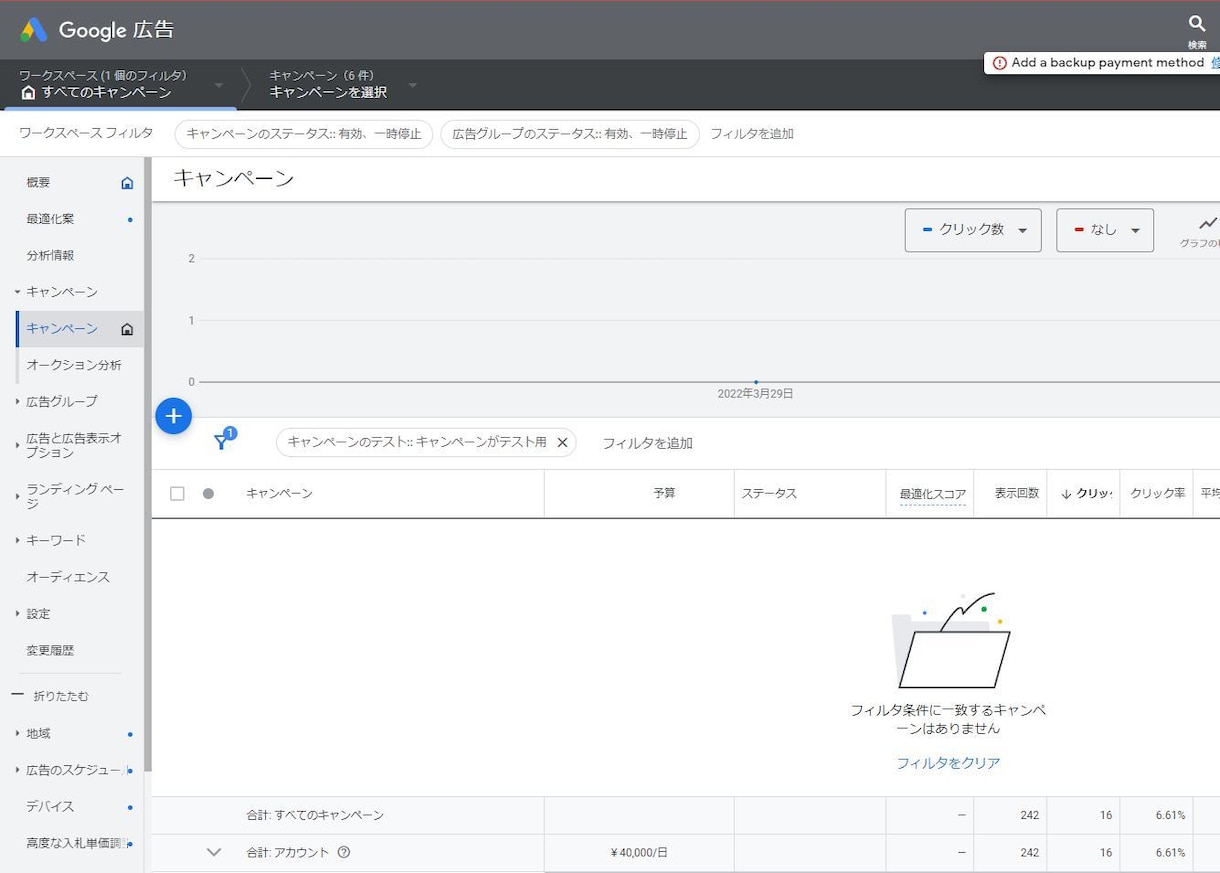
Task: Click the backup payment warning icon
Action: pos(999,63)
